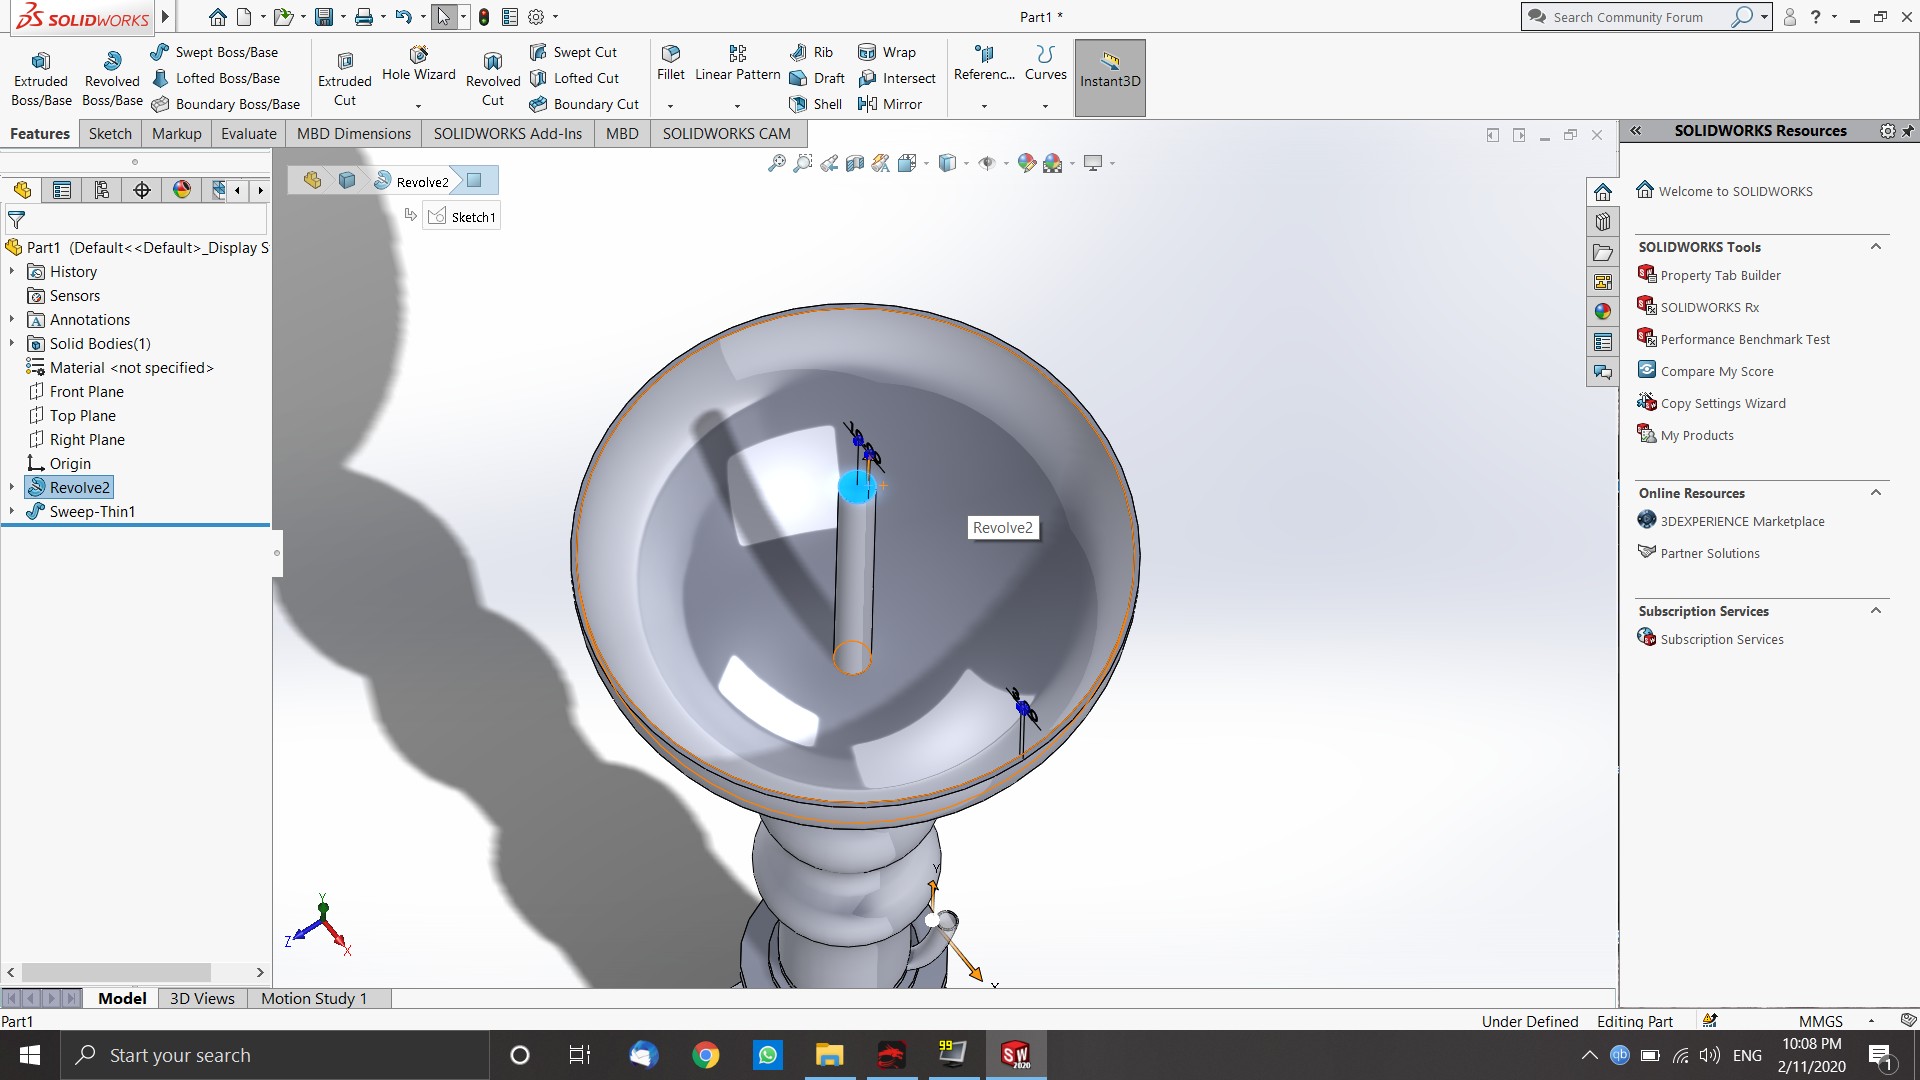1920x1080 pixels.
Task: Open the Curves dropdown arrow
Action: (x=1045, y=106)
